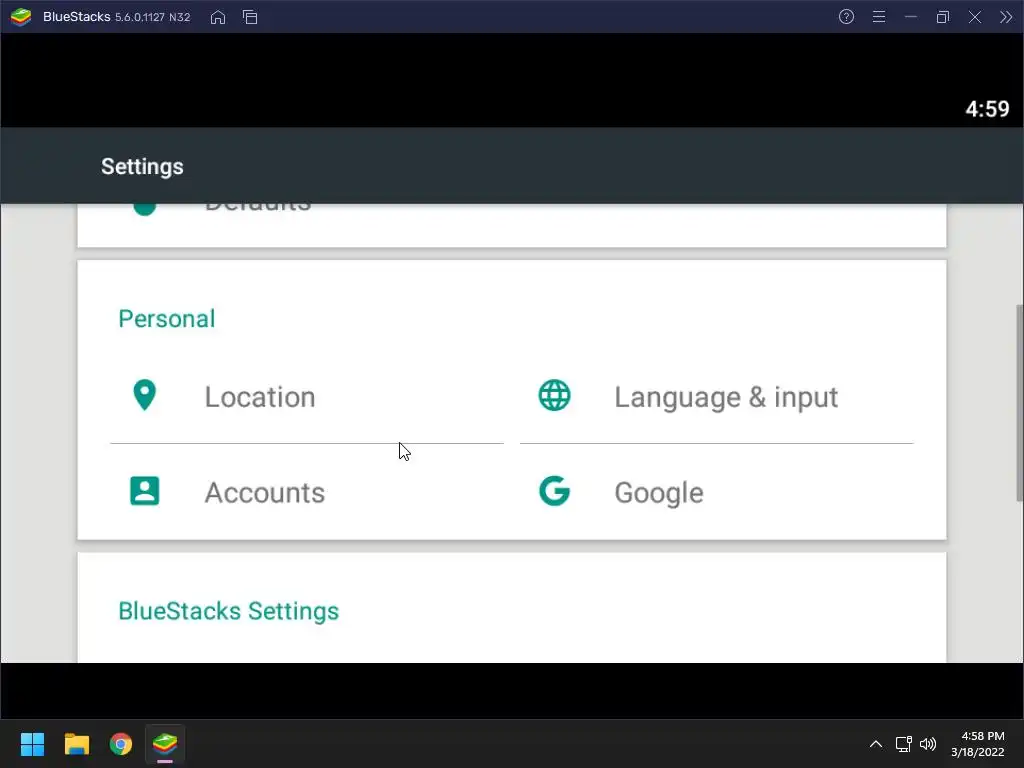Open the volume tray icon

pyautogui.click(x=927, y=744)
